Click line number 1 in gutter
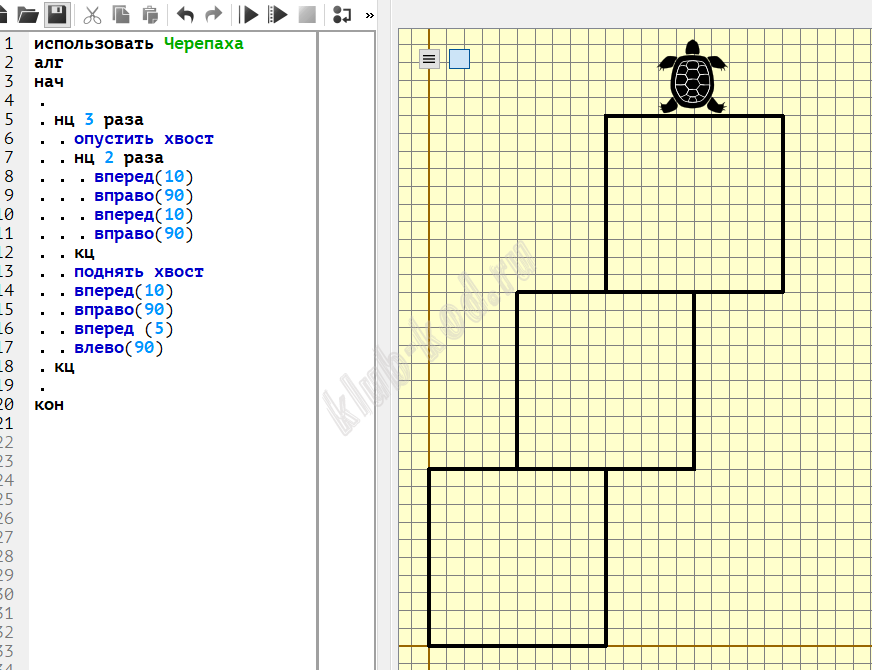Screen dimensions: 872x670 click(x=8, y=43)
